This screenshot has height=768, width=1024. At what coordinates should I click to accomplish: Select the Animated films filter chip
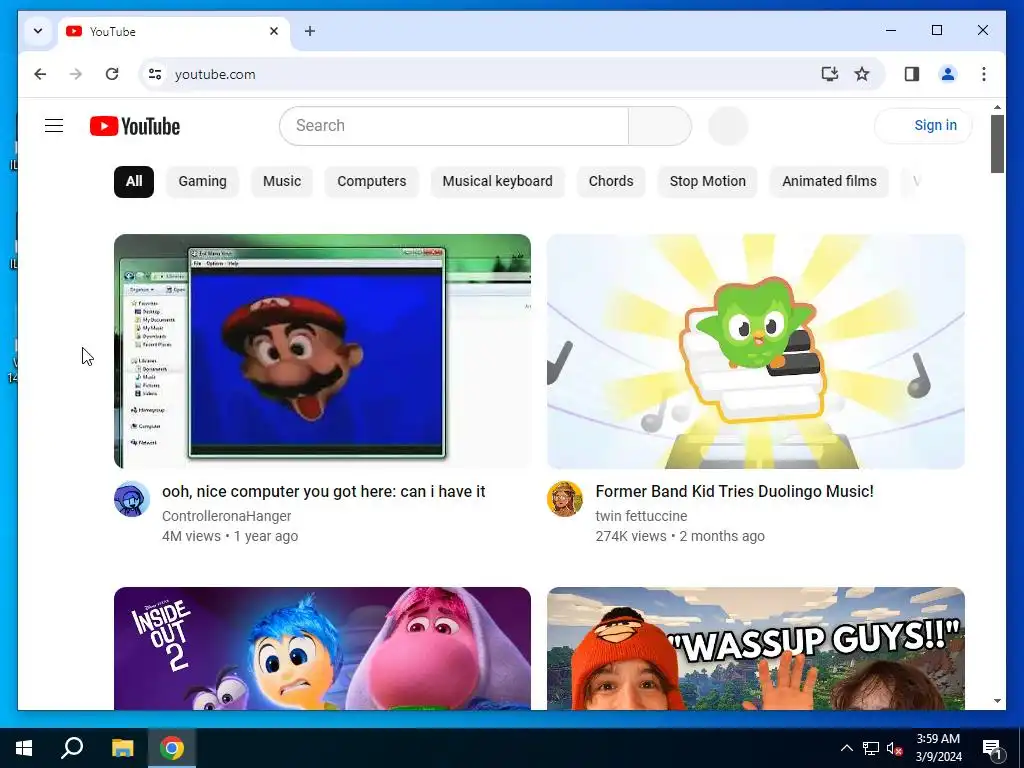(829, 182)
